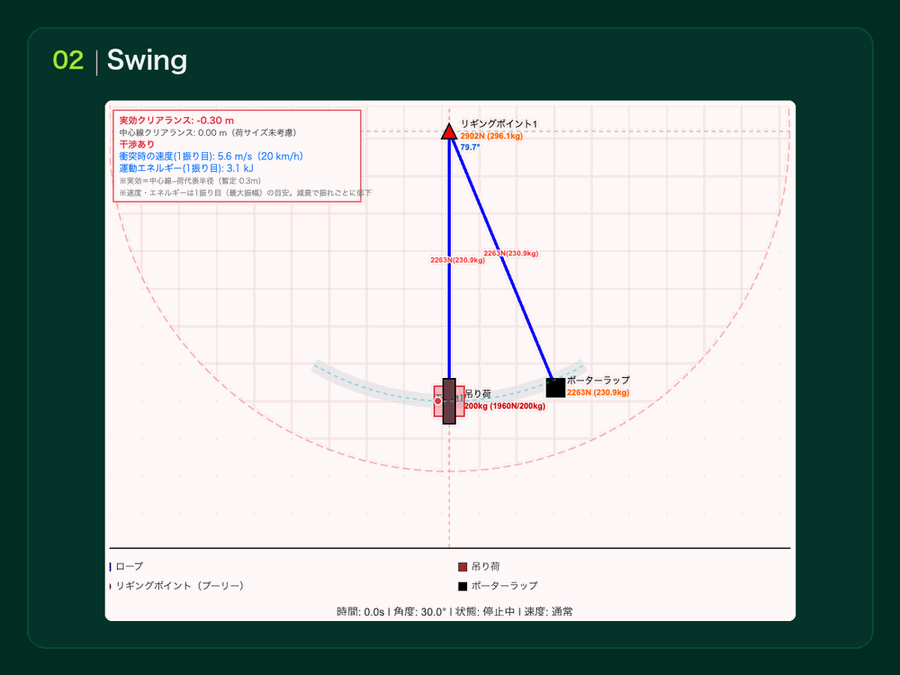Screen dimensions: 900x675
Task: Click the 'ポーターラップ' legend label
Action: 505,586
